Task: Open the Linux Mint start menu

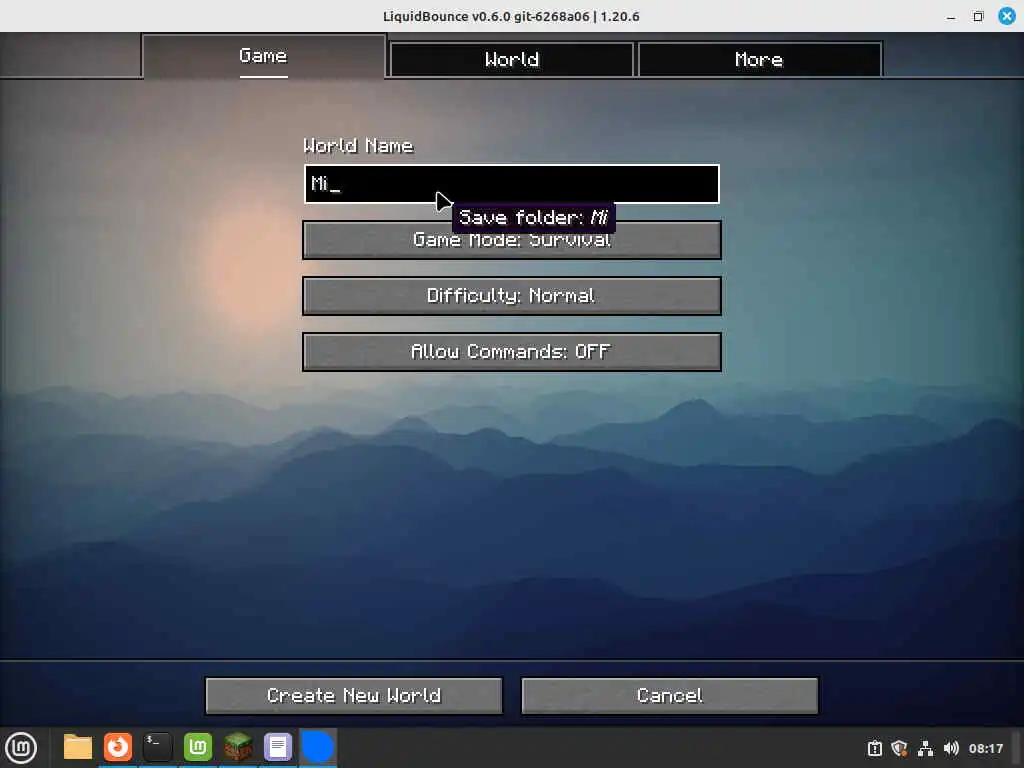Action: tap(21, 748)
